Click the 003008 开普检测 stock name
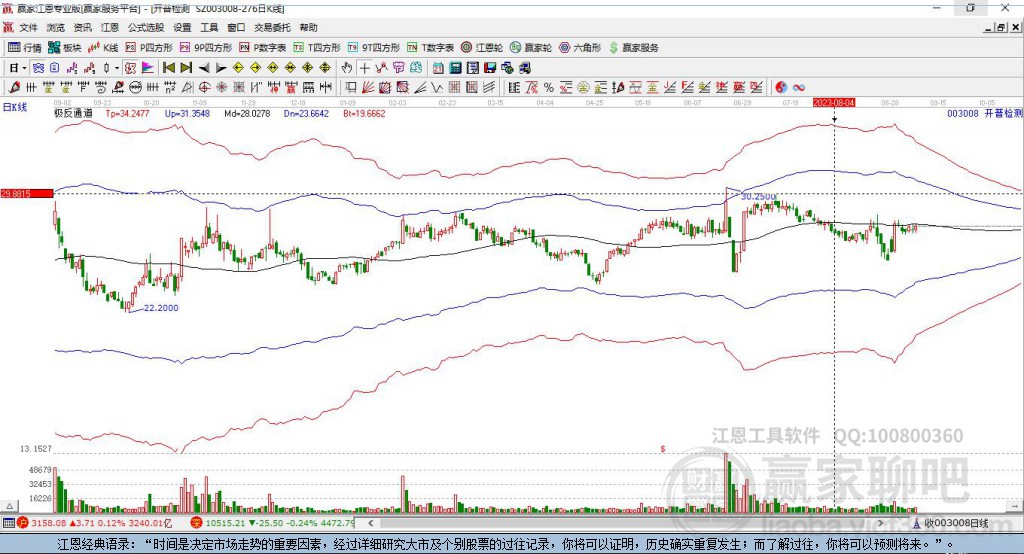Viewport: 1024px width, 554px height. click(x=985, y=113)
